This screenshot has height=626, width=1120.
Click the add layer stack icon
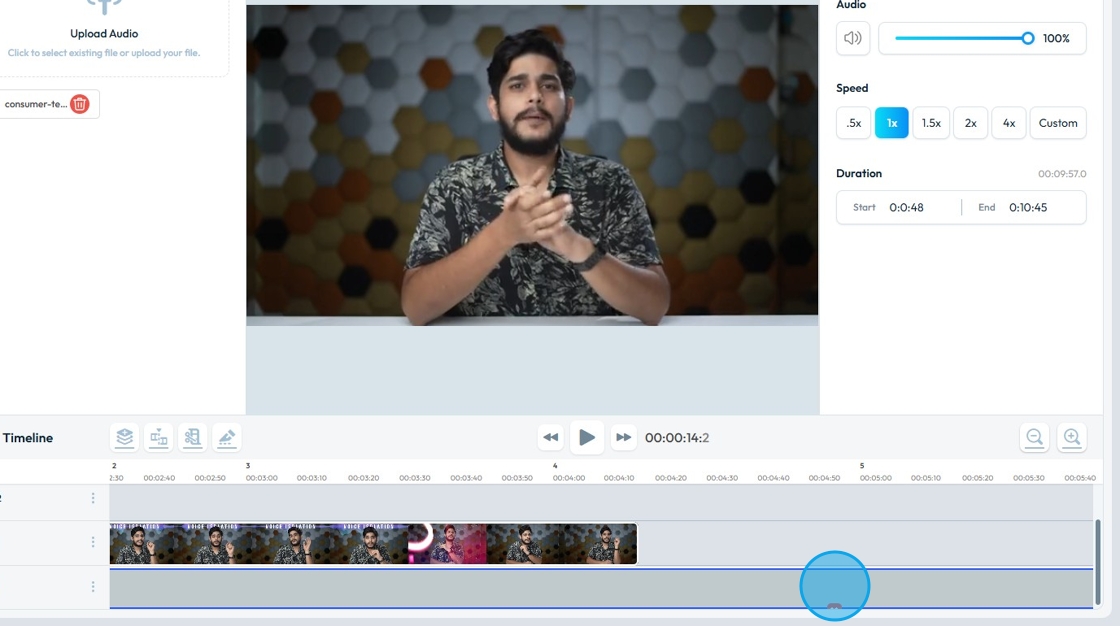click(124, 437)
